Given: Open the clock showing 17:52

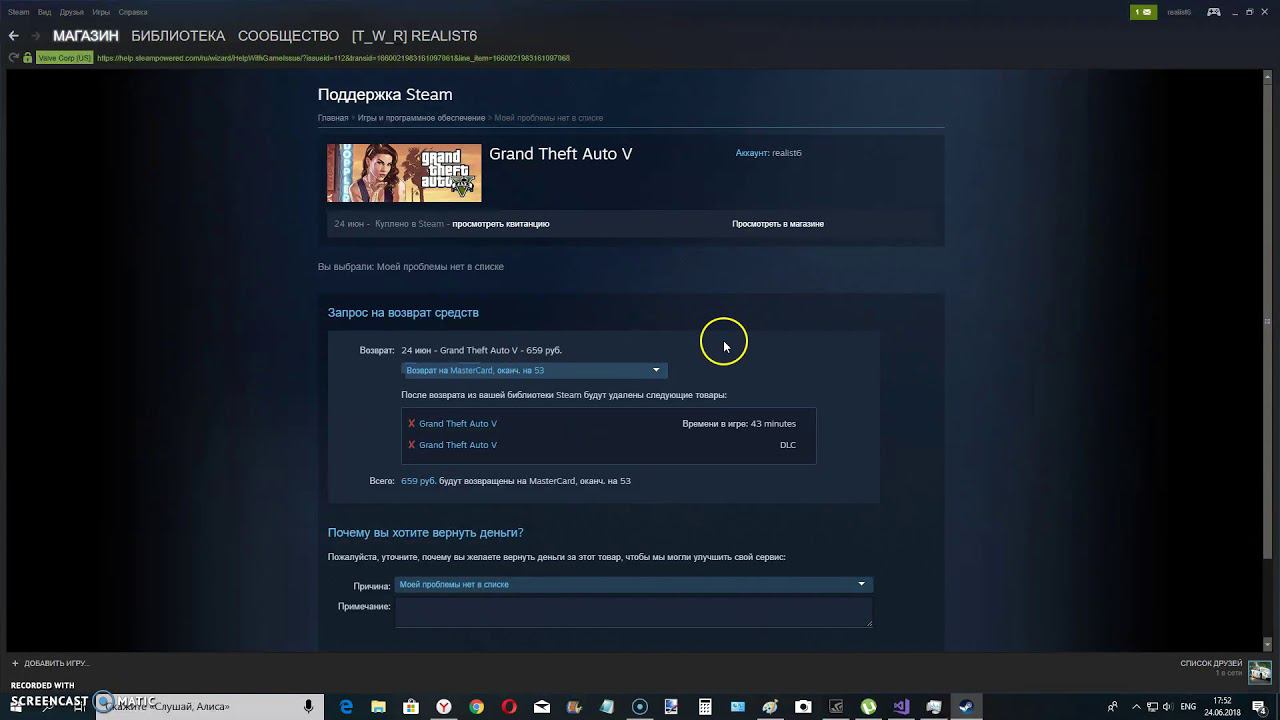Looking at the screenshot, I should click(1222, 706).
